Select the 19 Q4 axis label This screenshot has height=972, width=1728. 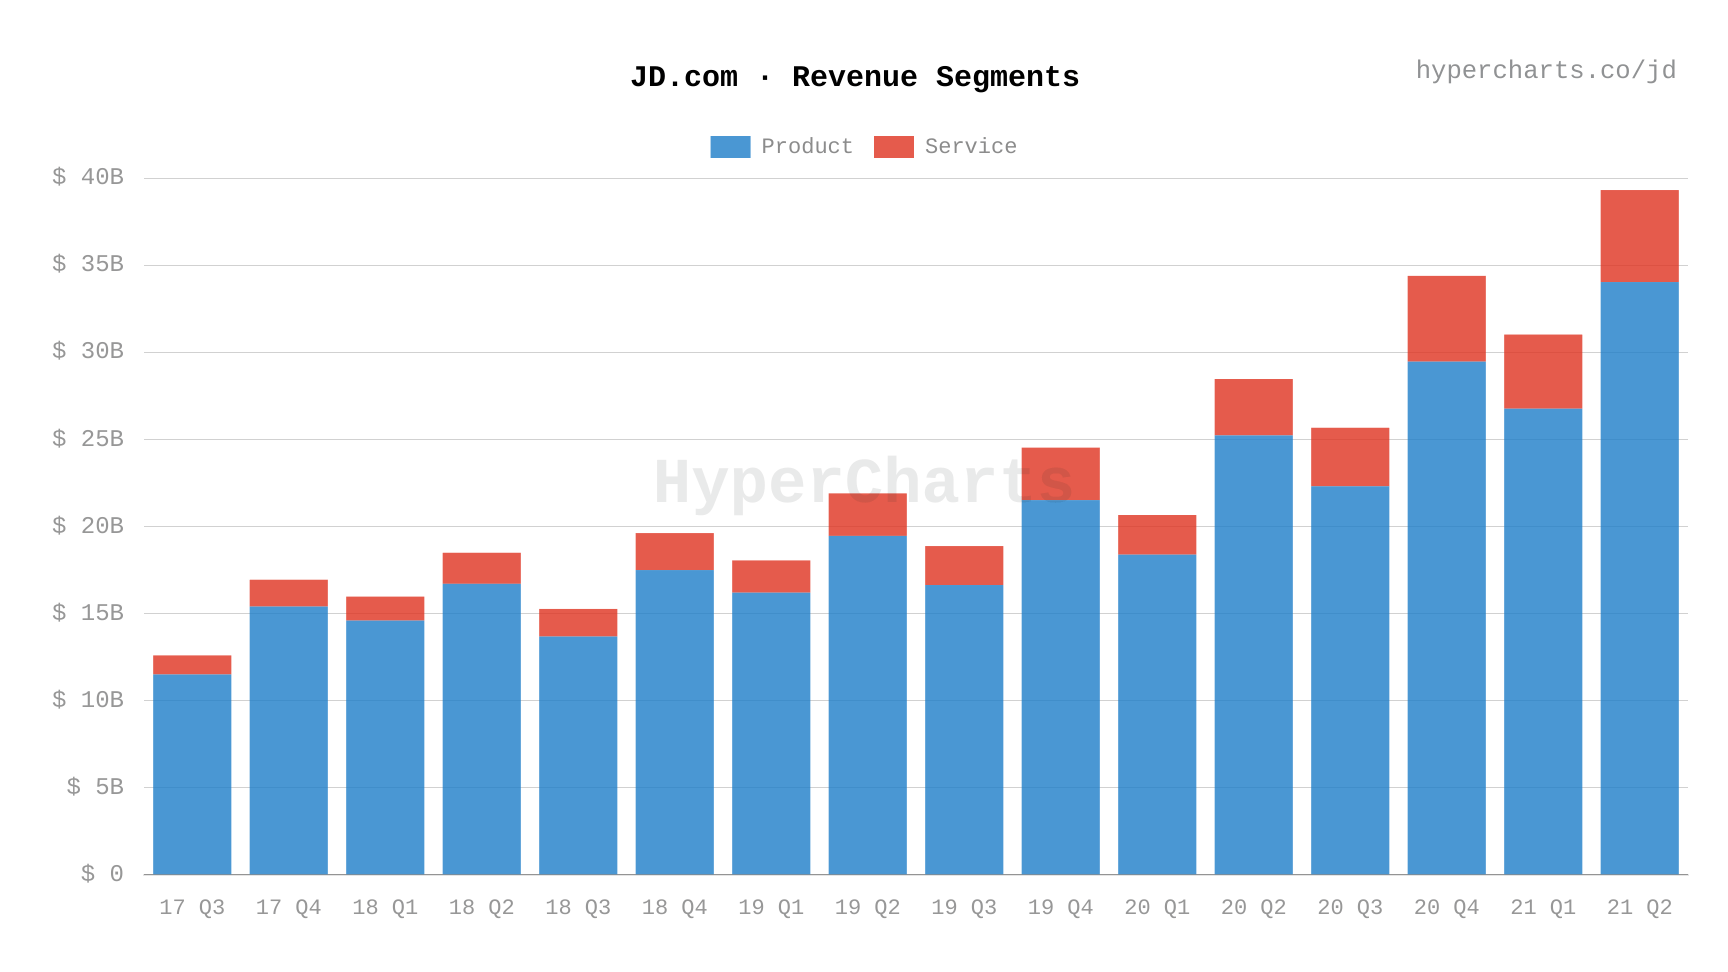pyautogui.click(x=1060, y=906)
